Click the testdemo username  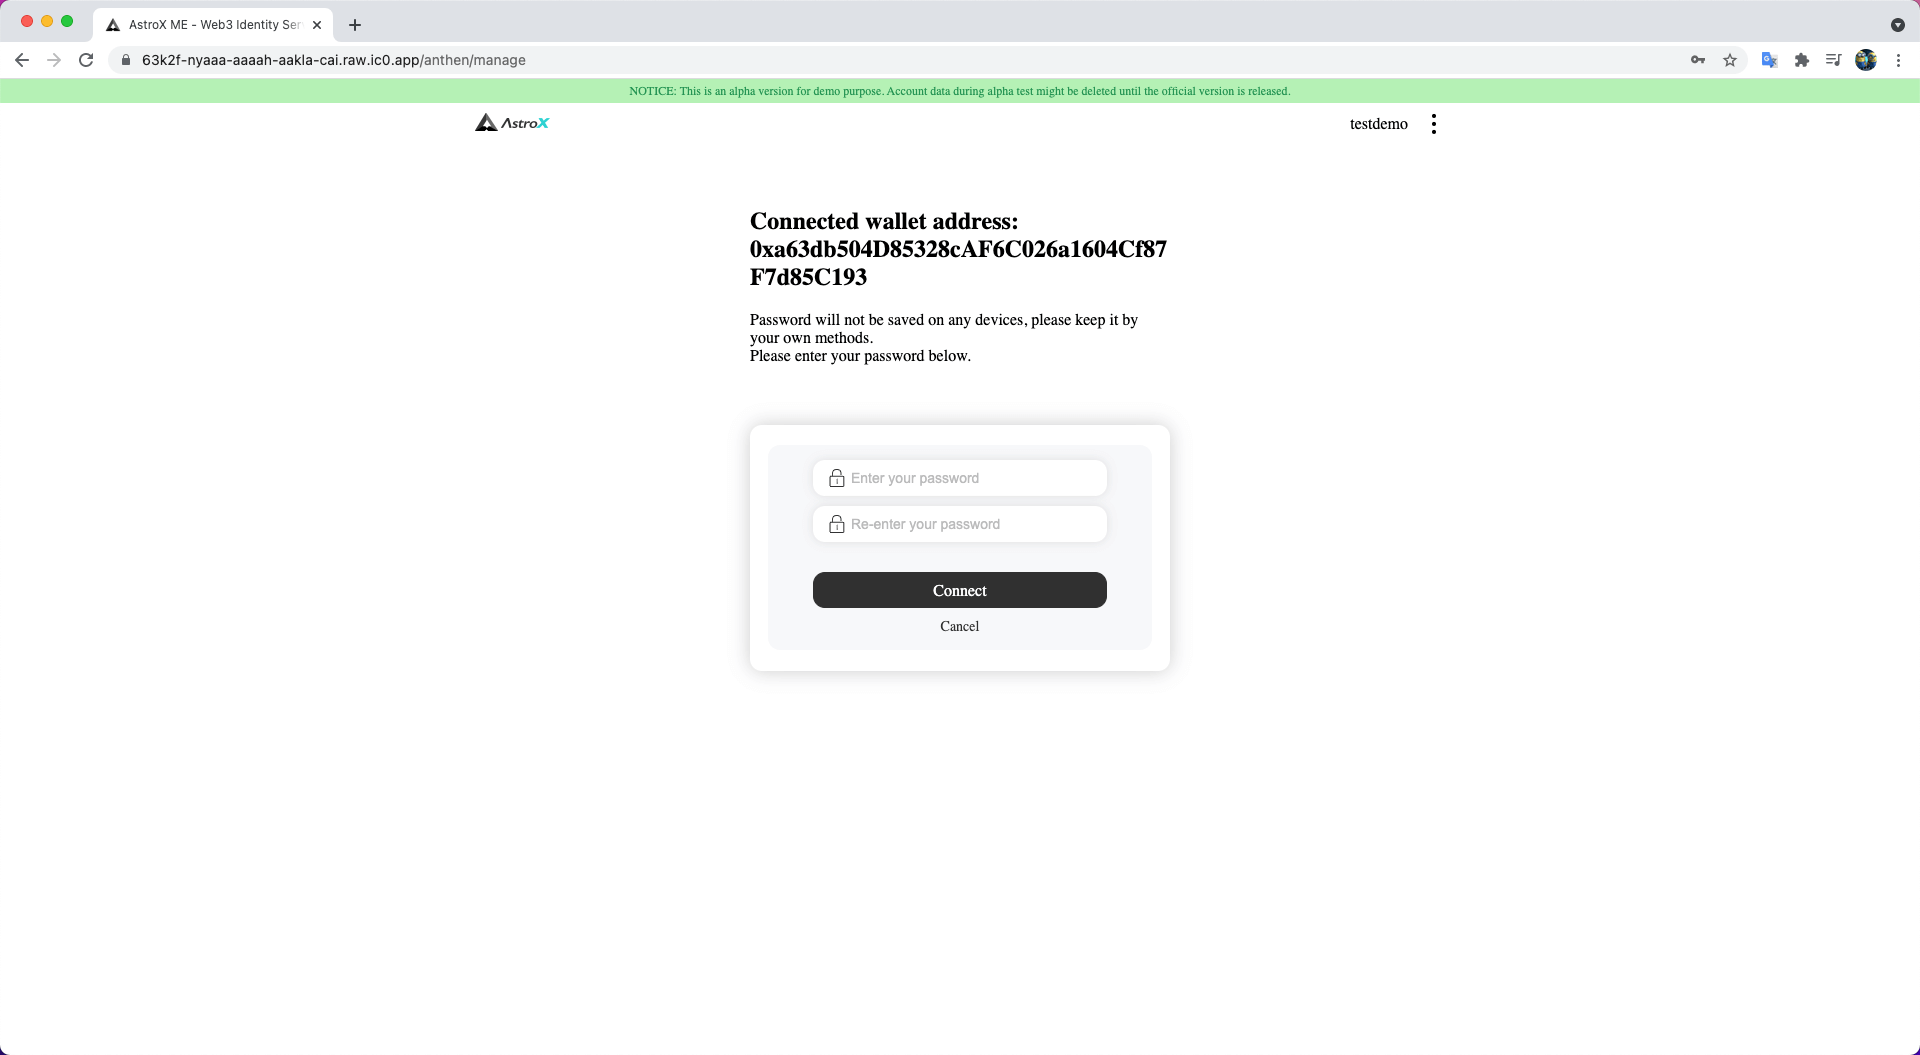[x=1378, y=124]
